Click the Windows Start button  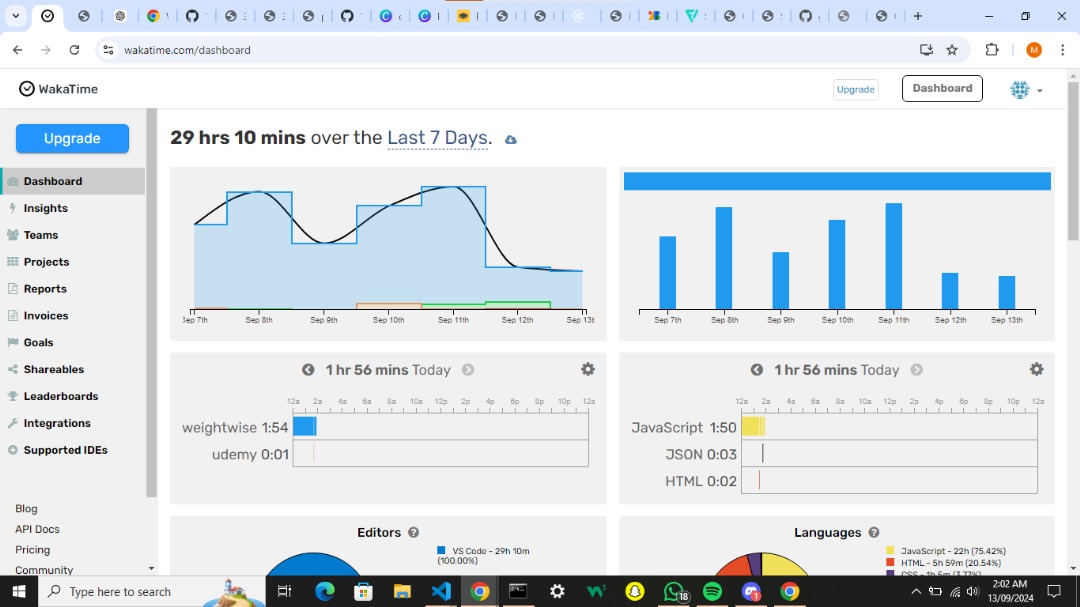tap(19, 591)
